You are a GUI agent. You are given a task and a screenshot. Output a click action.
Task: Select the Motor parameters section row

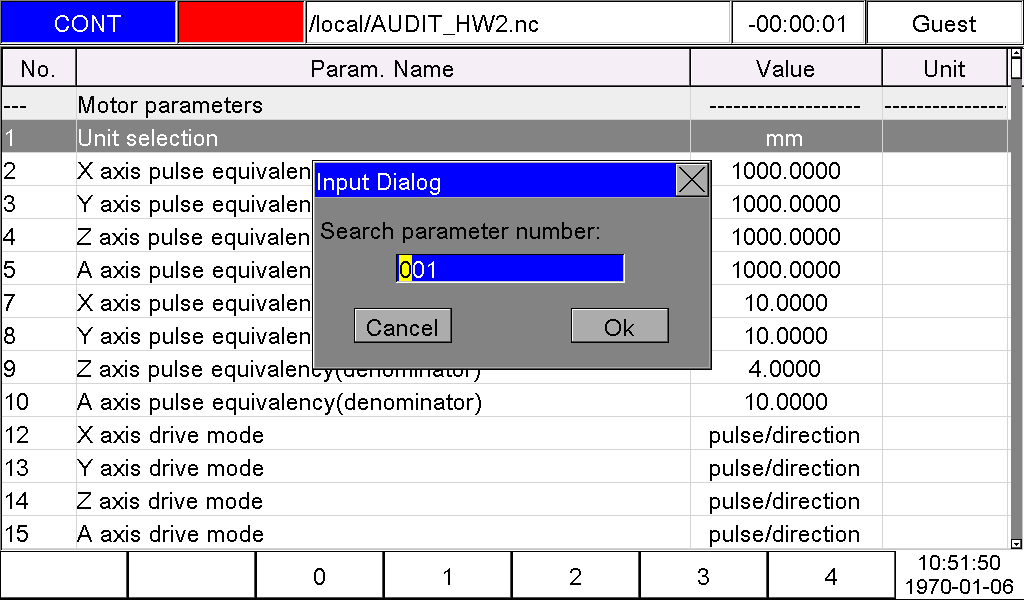click(505, 104)
